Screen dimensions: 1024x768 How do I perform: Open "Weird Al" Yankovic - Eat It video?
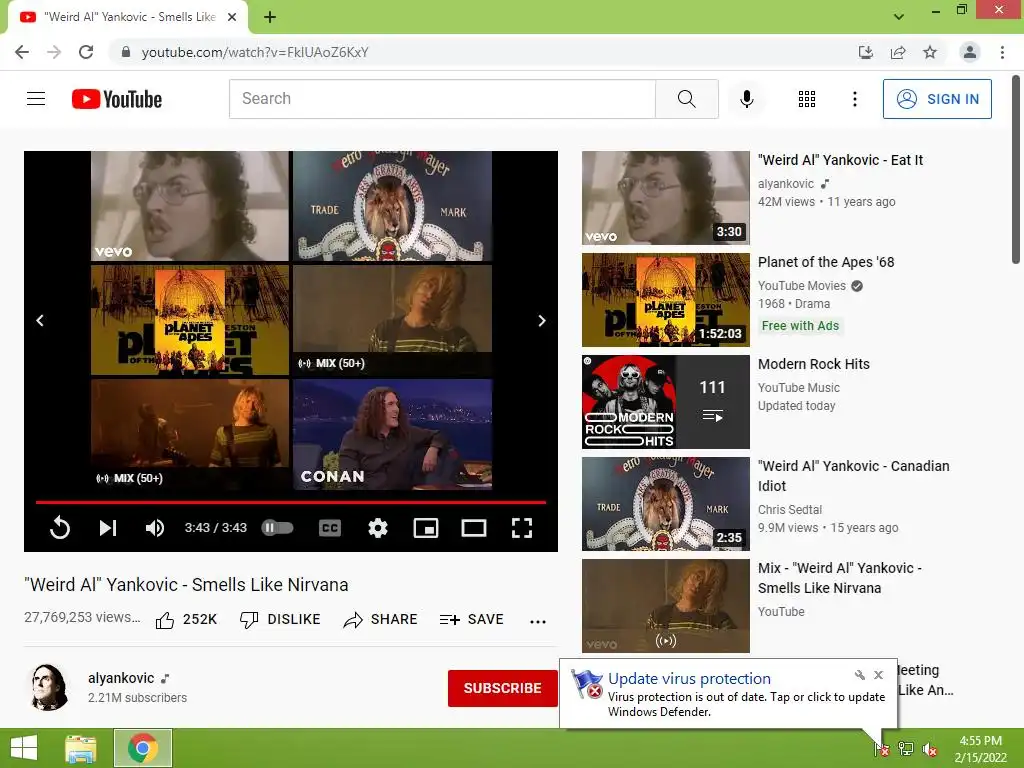pyautogui.click(x=840, y=160)
